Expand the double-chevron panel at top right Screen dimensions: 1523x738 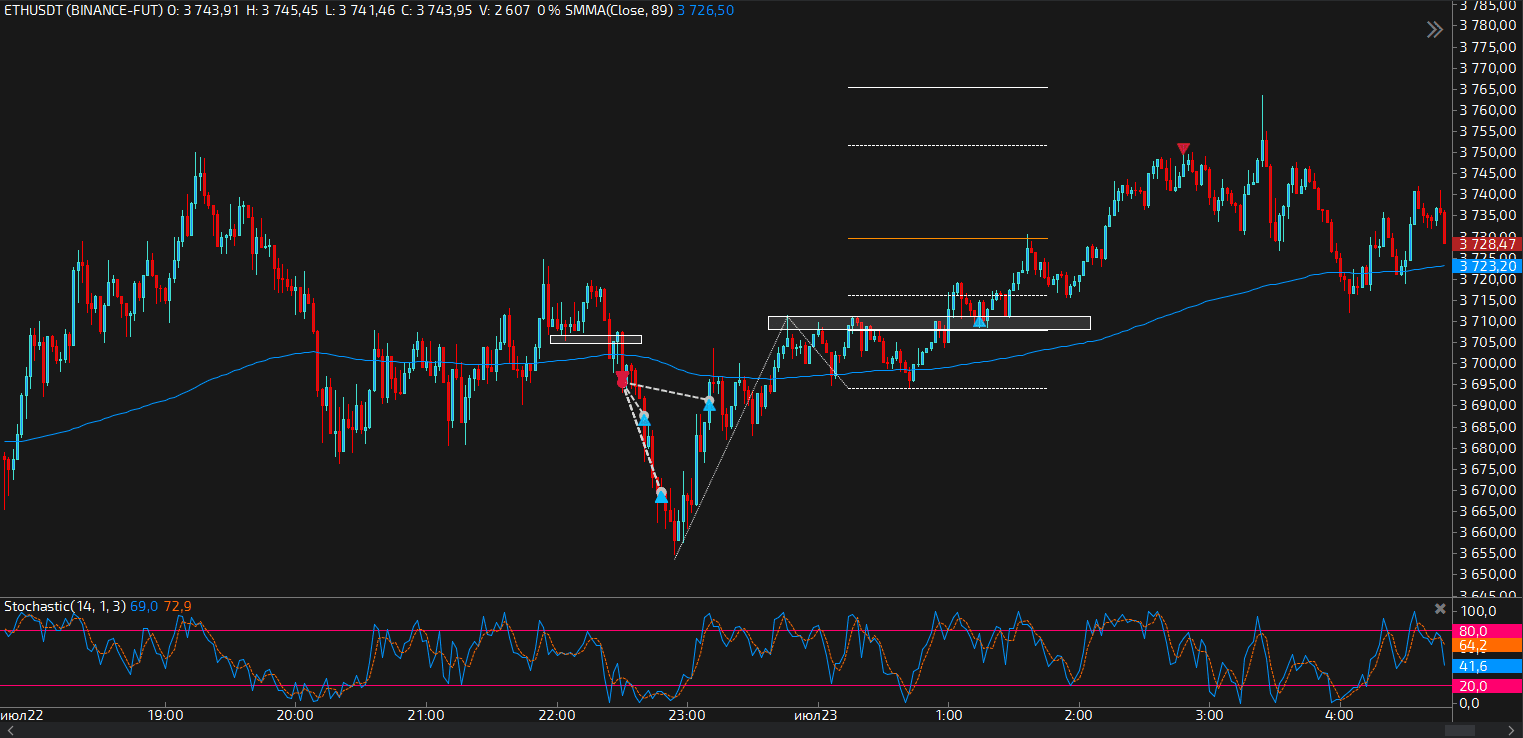[1435, 30]
